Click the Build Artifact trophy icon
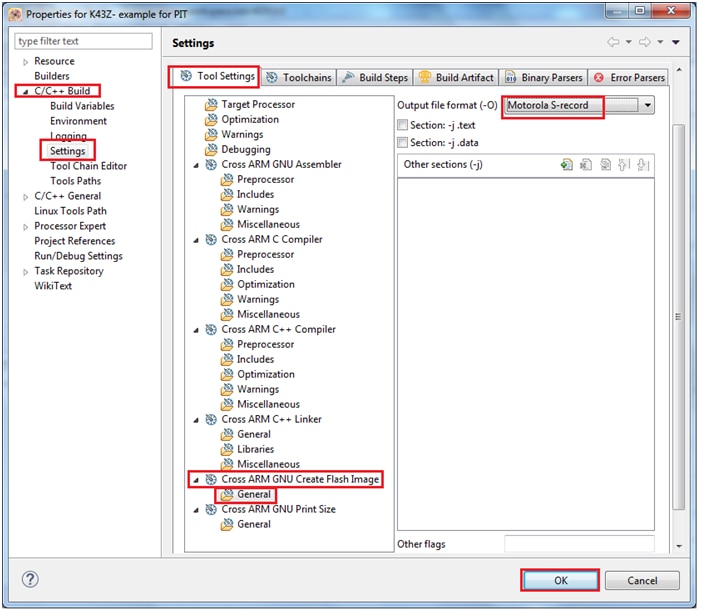This screenshot has width=701, height=612. click(425, 77)
